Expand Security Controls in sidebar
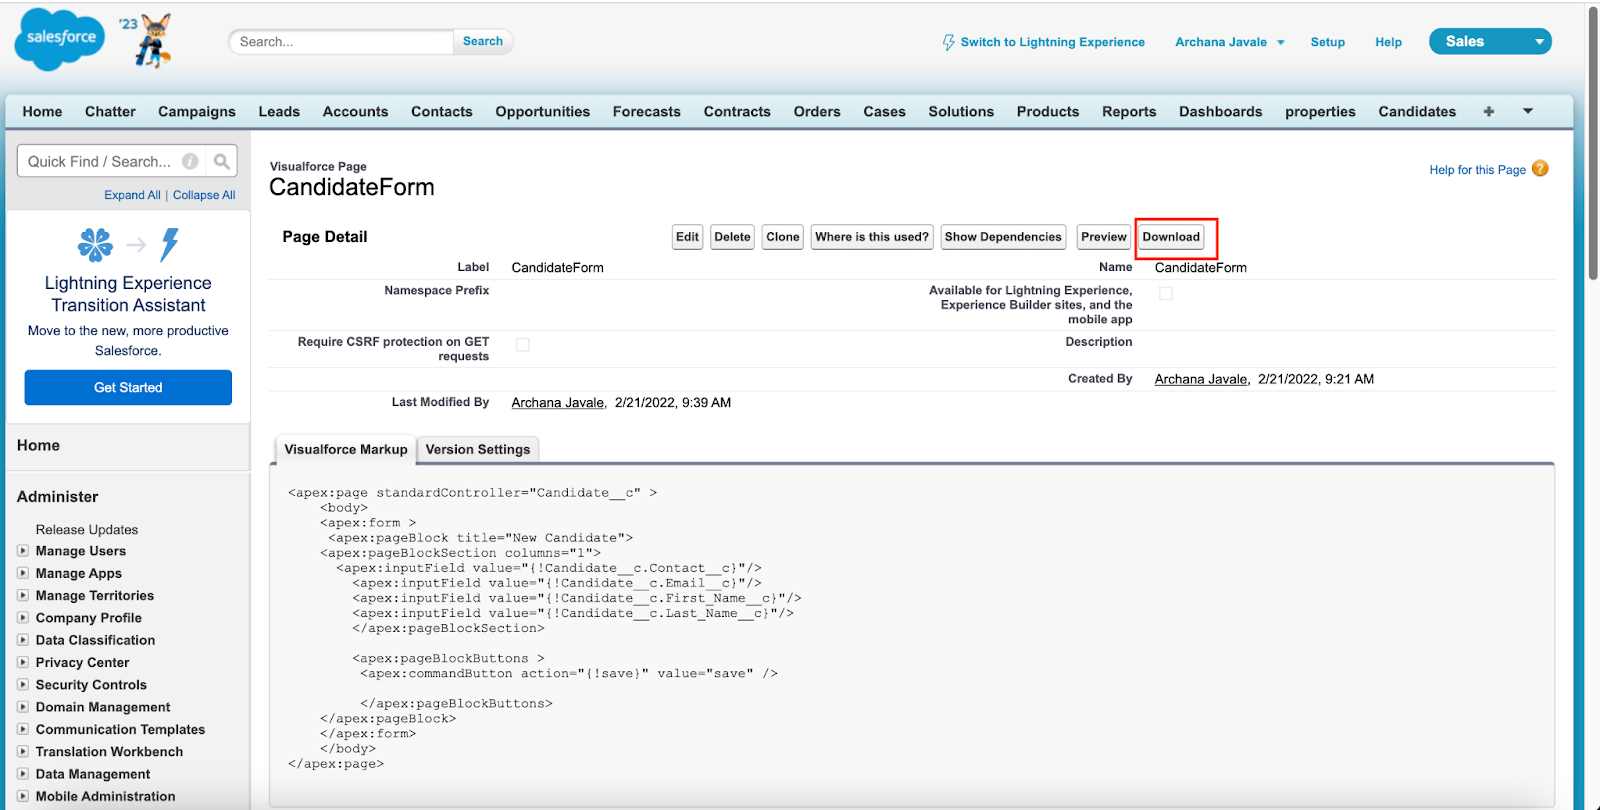The image size is (1600, 810). click(23, 685)
